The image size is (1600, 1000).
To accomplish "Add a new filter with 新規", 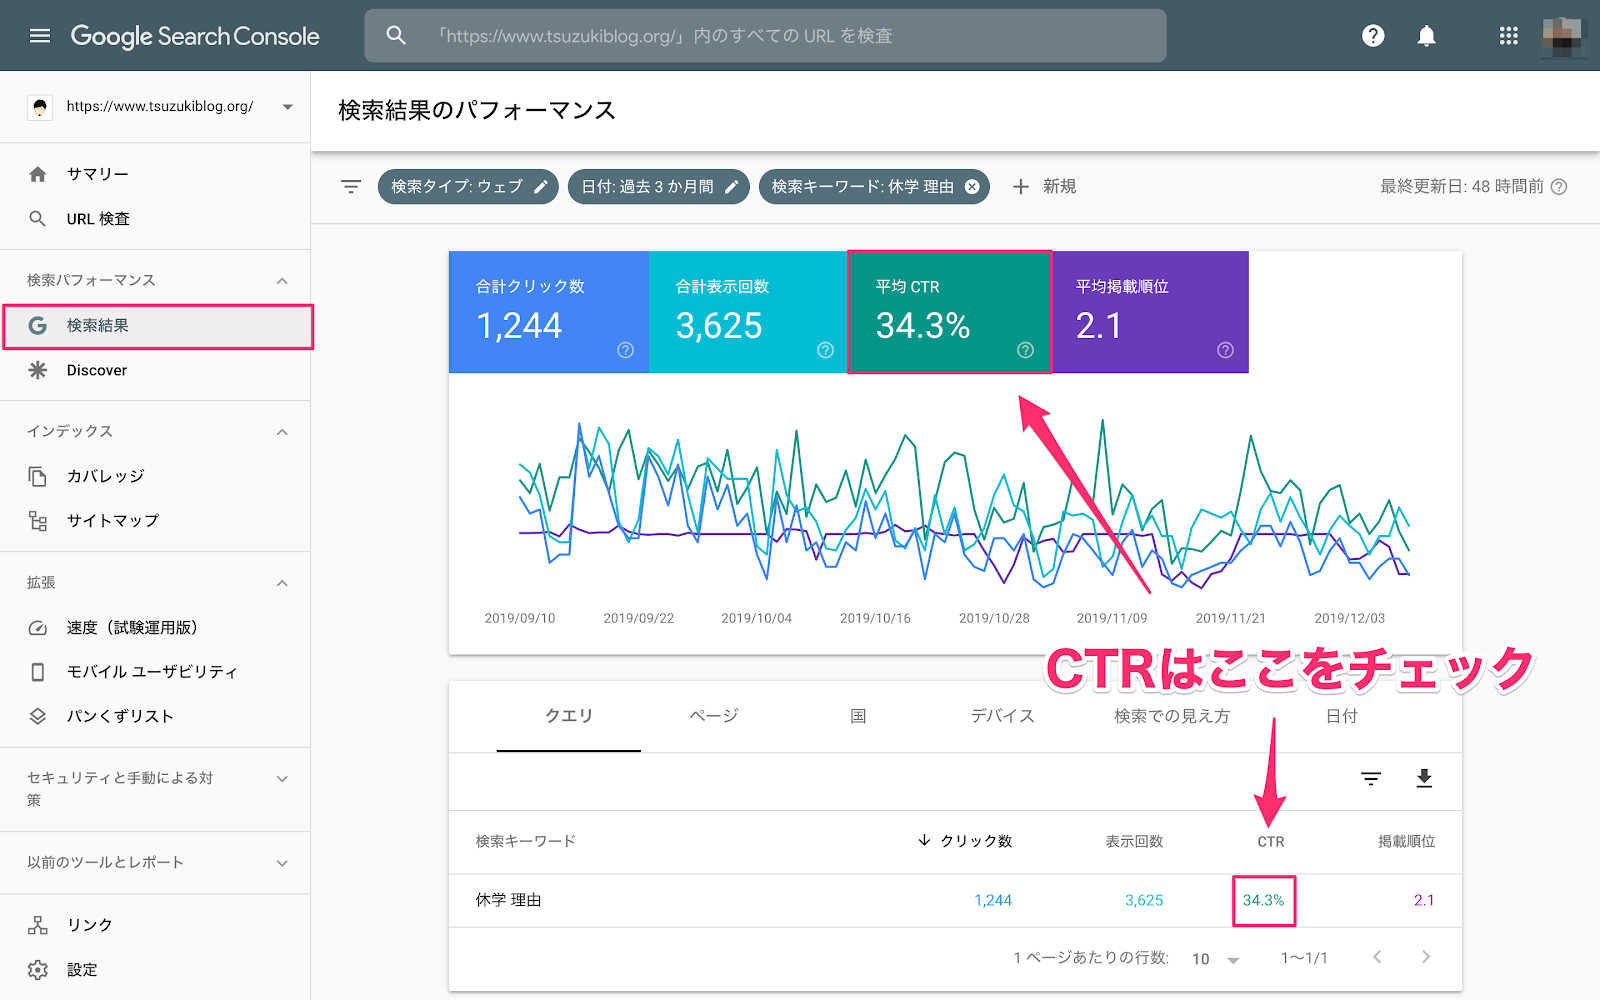I will click(x=1044, y=187).
